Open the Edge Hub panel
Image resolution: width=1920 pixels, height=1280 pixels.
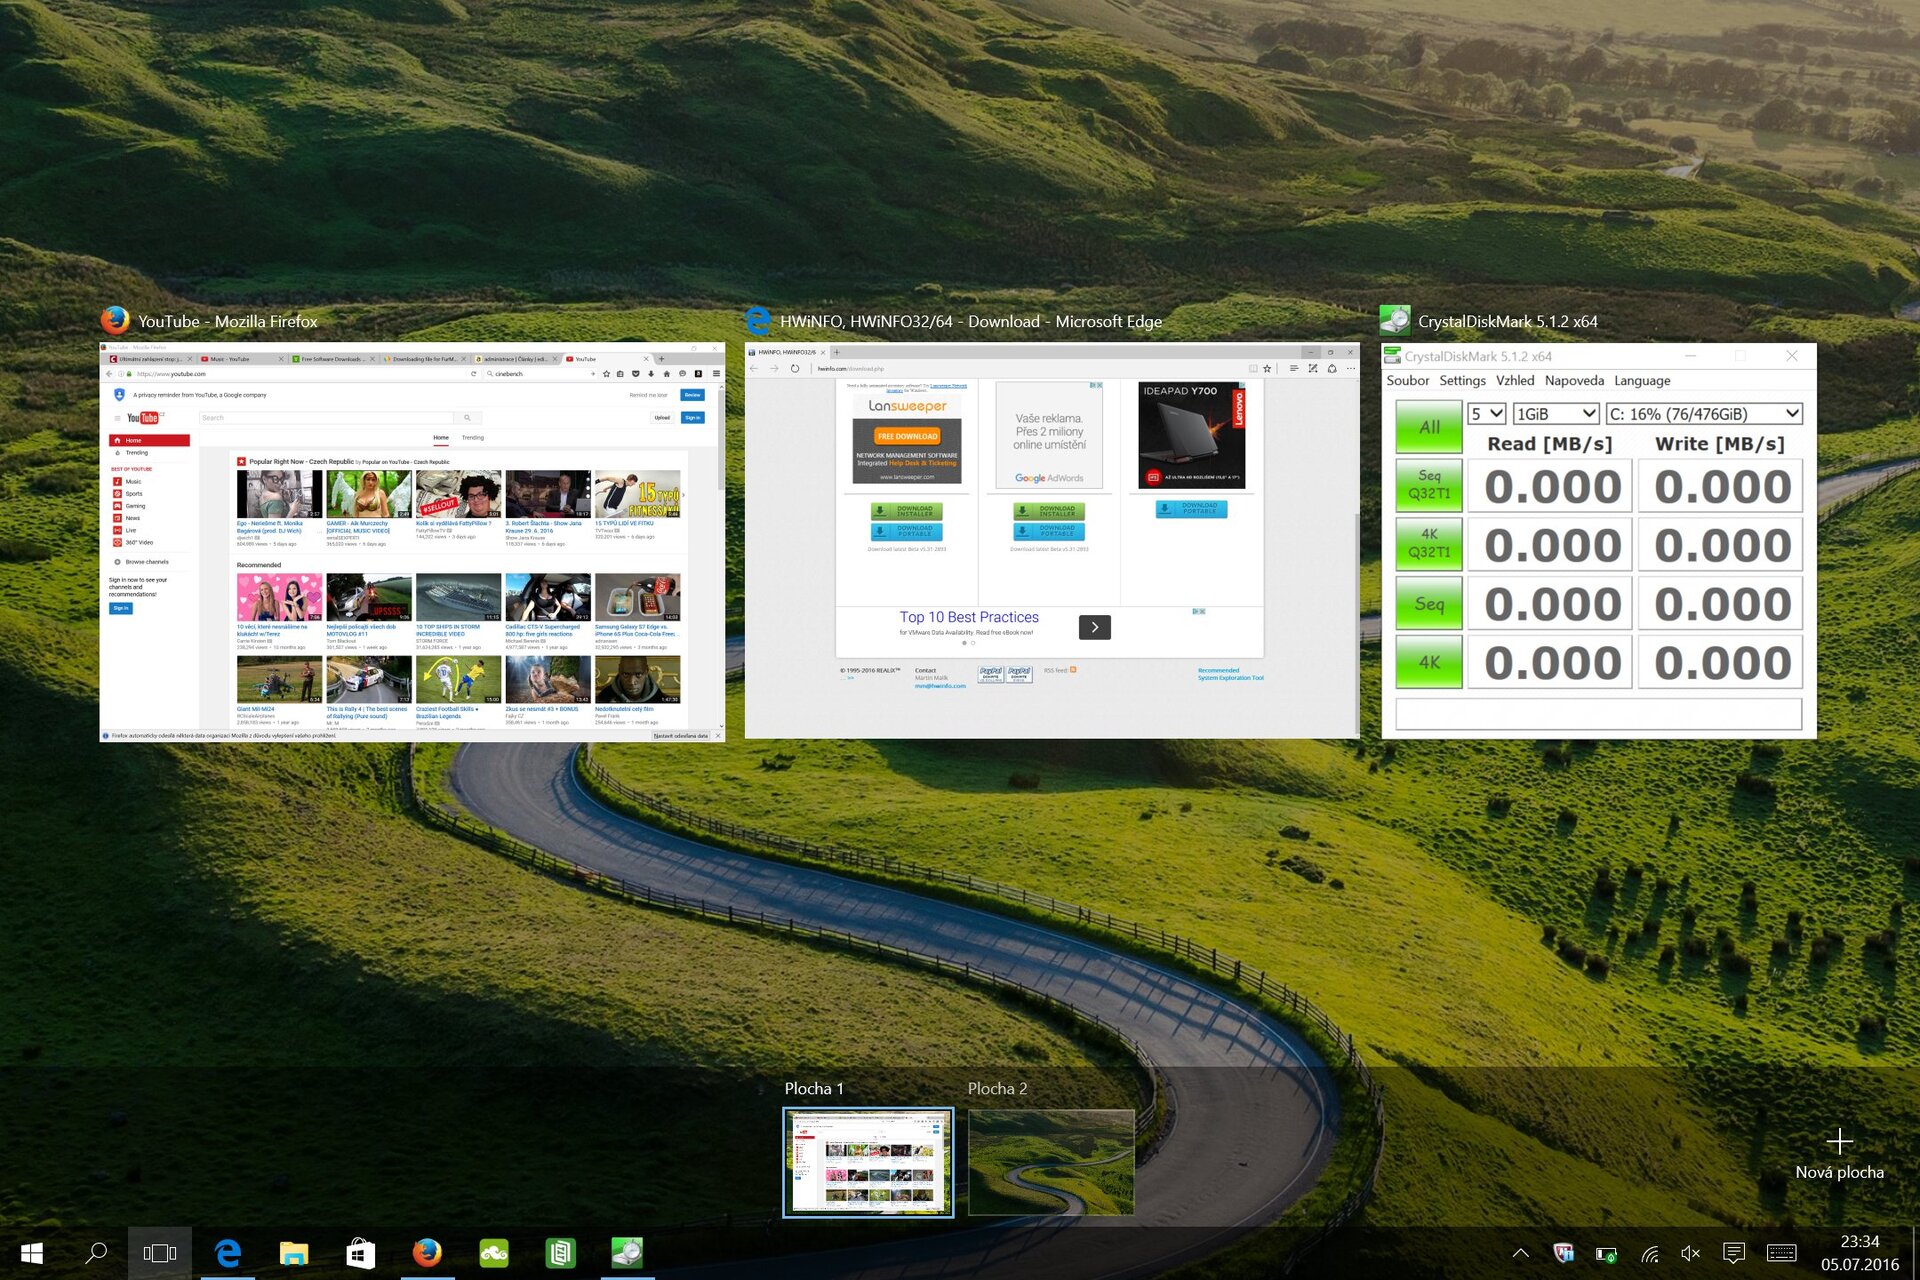(x=1294, y=368)
